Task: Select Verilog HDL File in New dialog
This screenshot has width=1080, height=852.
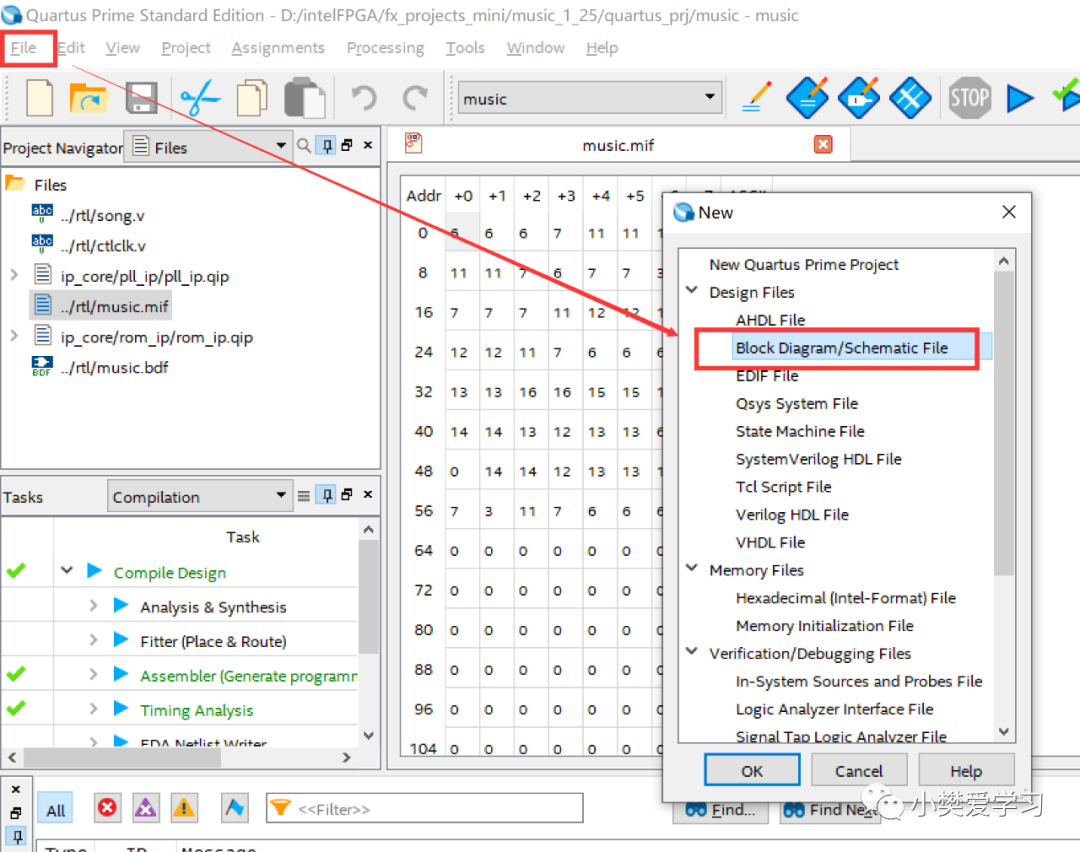Action: point(791,515)
